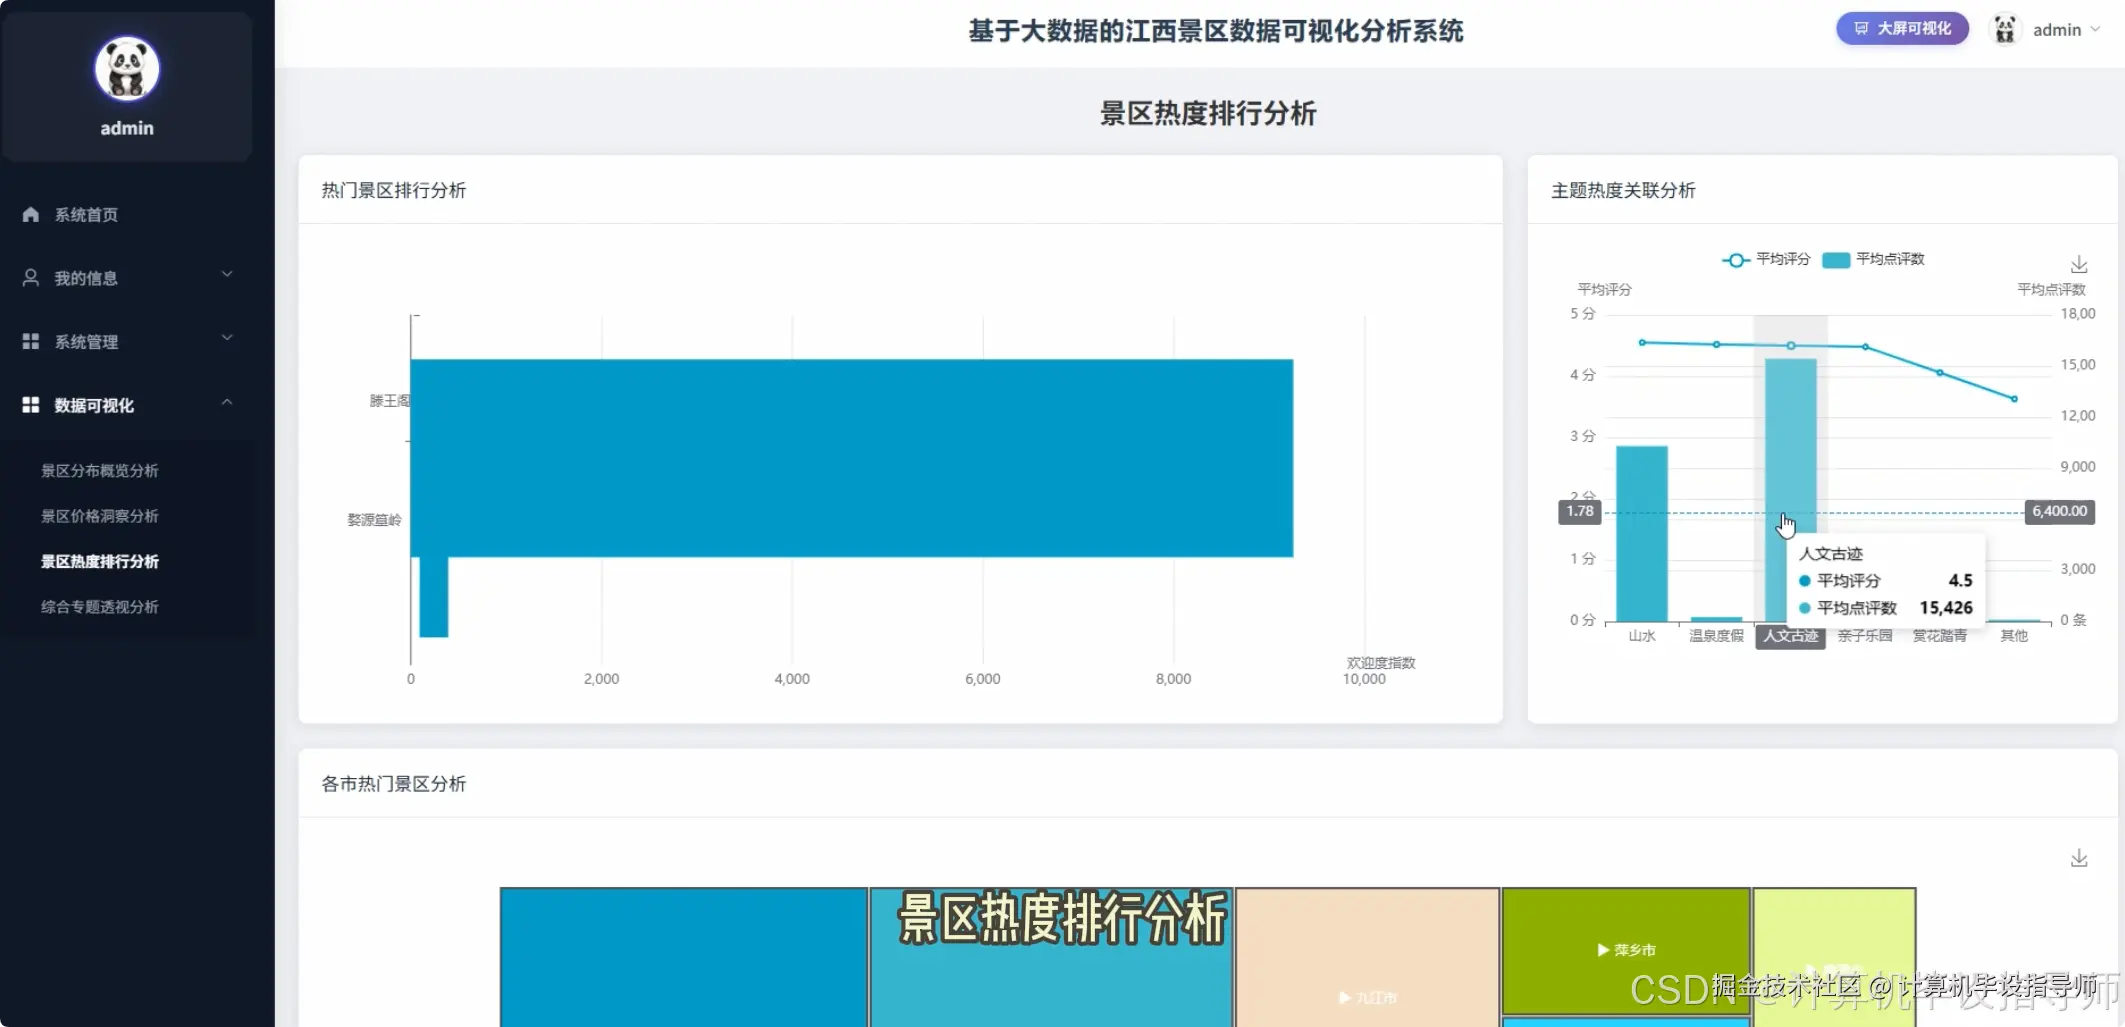Screen dimensions: 2125x1027
Task: Click the 九江市 treemap block
Action: coord(1367,957)
